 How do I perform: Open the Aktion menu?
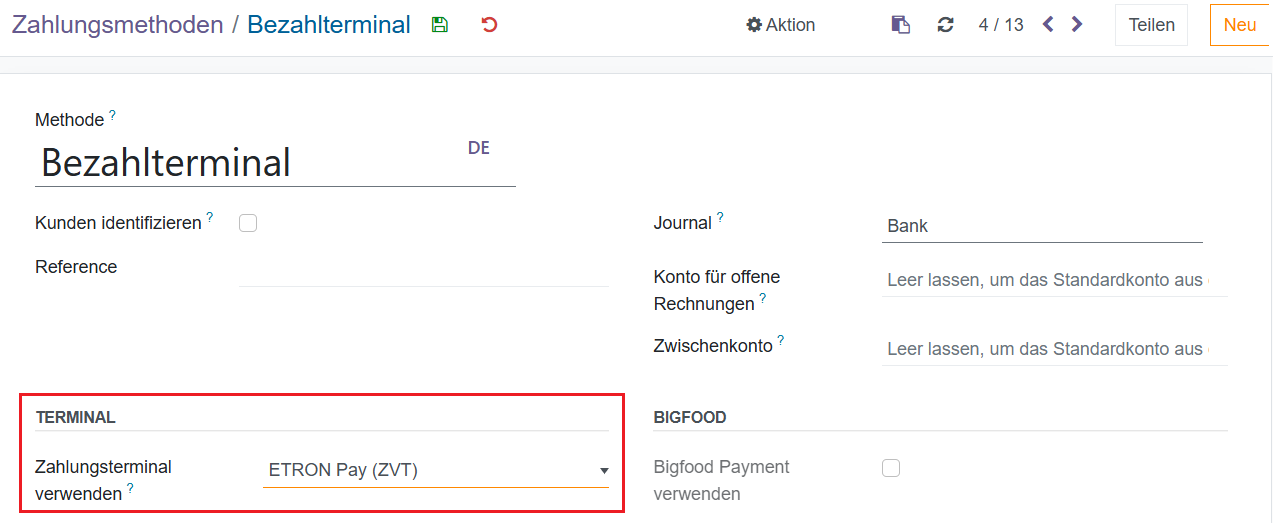point(781,25)
